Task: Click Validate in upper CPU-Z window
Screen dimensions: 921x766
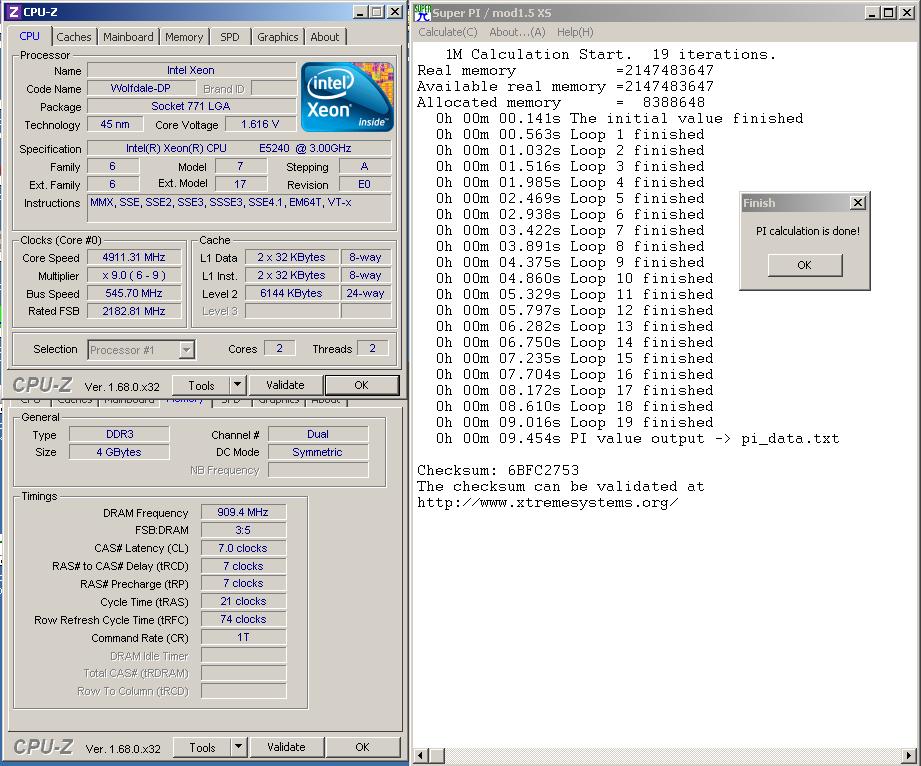Action: [285, 385]
